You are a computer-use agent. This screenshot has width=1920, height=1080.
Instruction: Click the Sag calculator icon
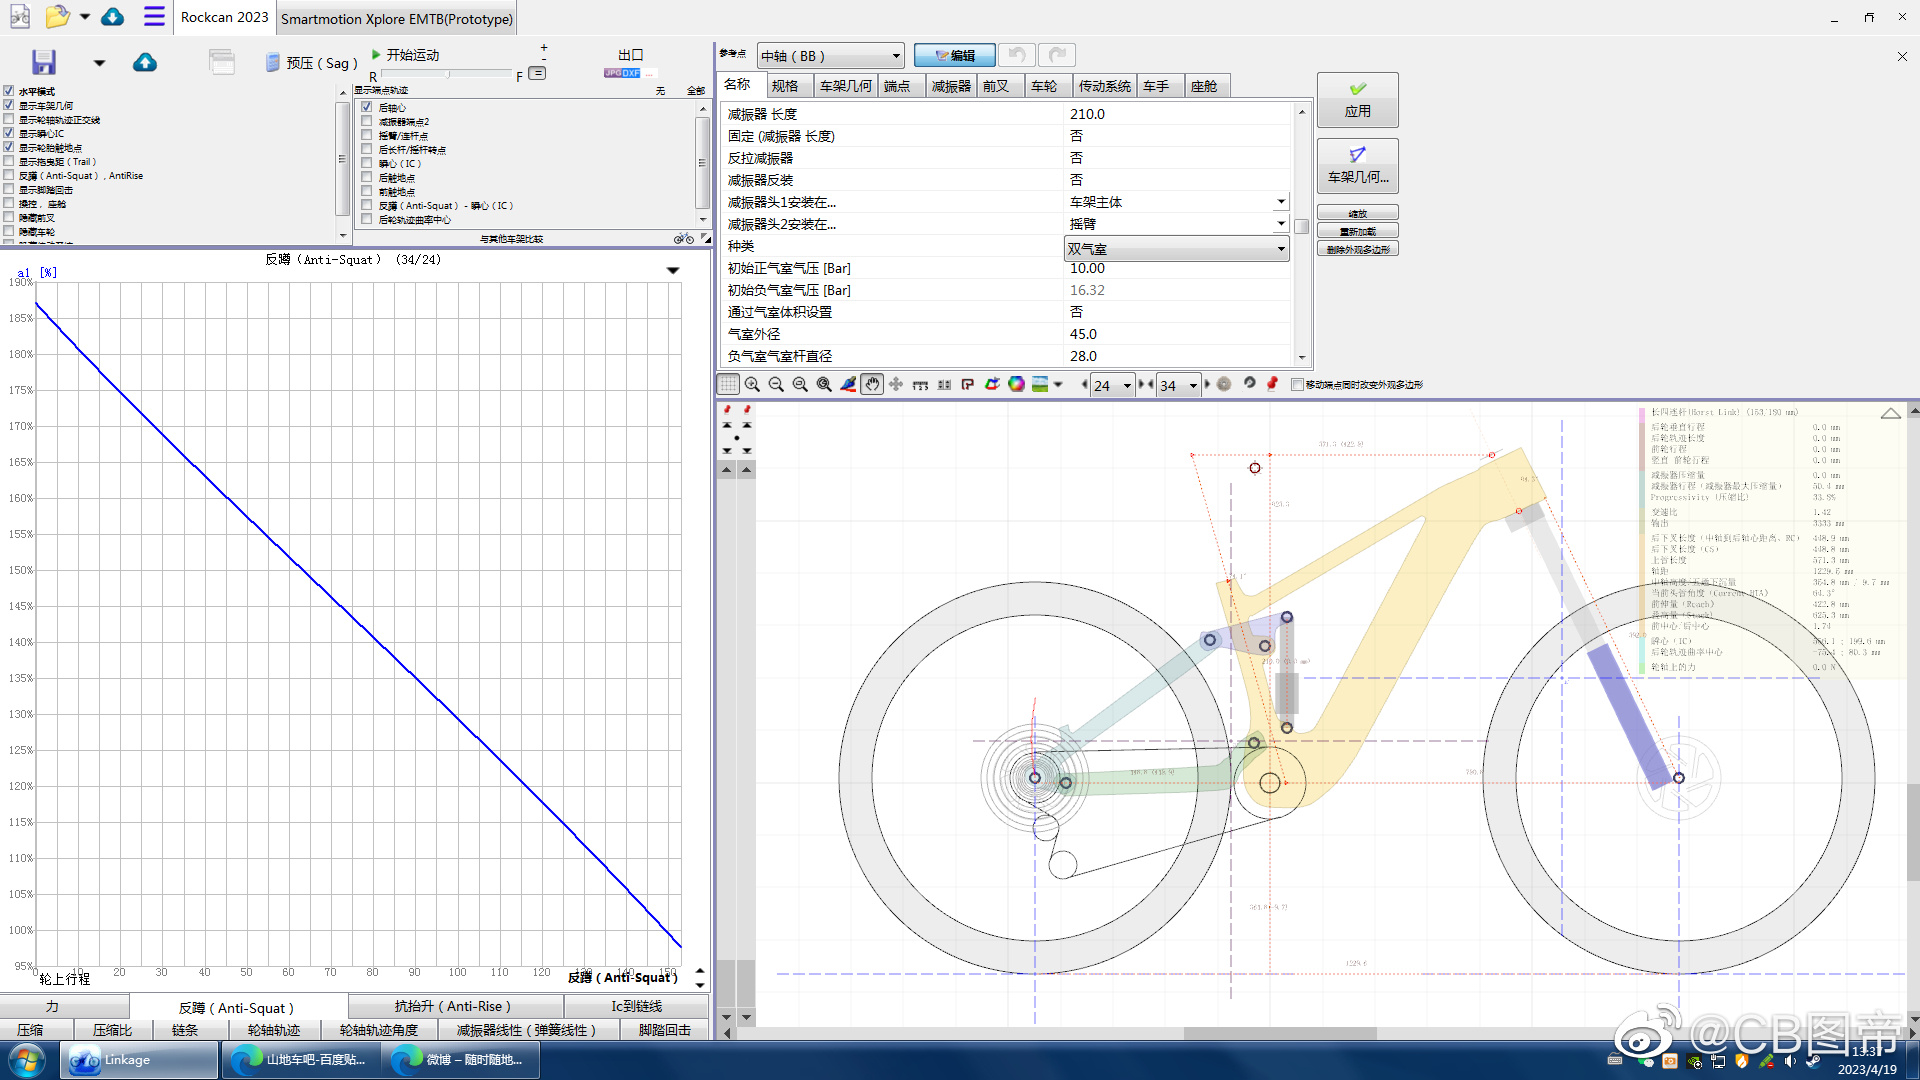pos(272,62)
